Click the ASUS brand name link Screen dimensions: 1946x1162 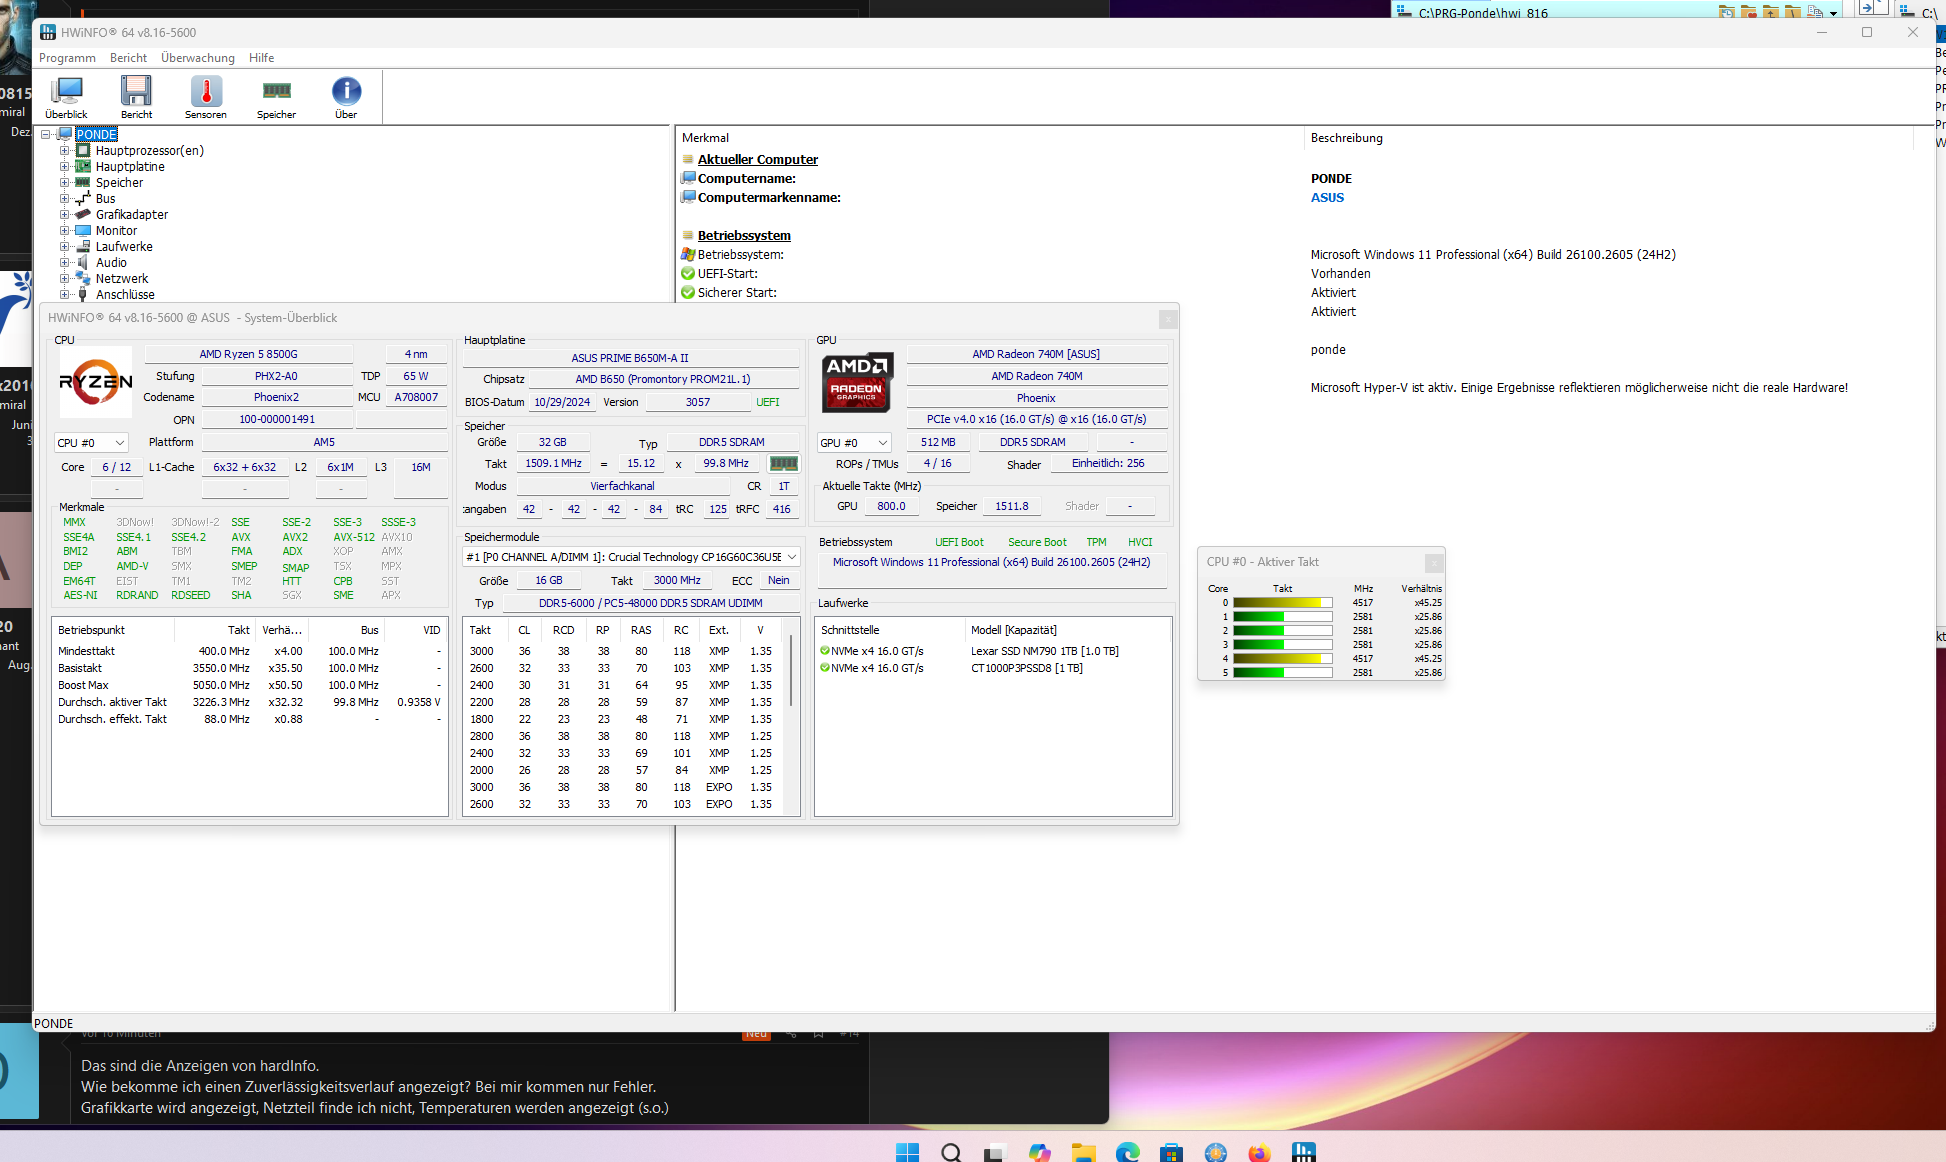(x=1327, y=198)
